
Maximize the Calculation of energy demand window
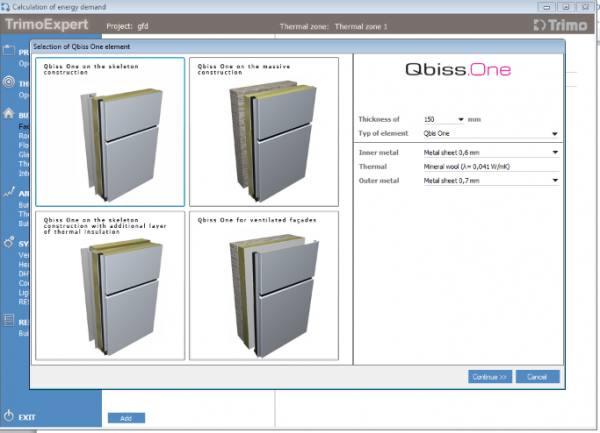(x=566, y=7)
